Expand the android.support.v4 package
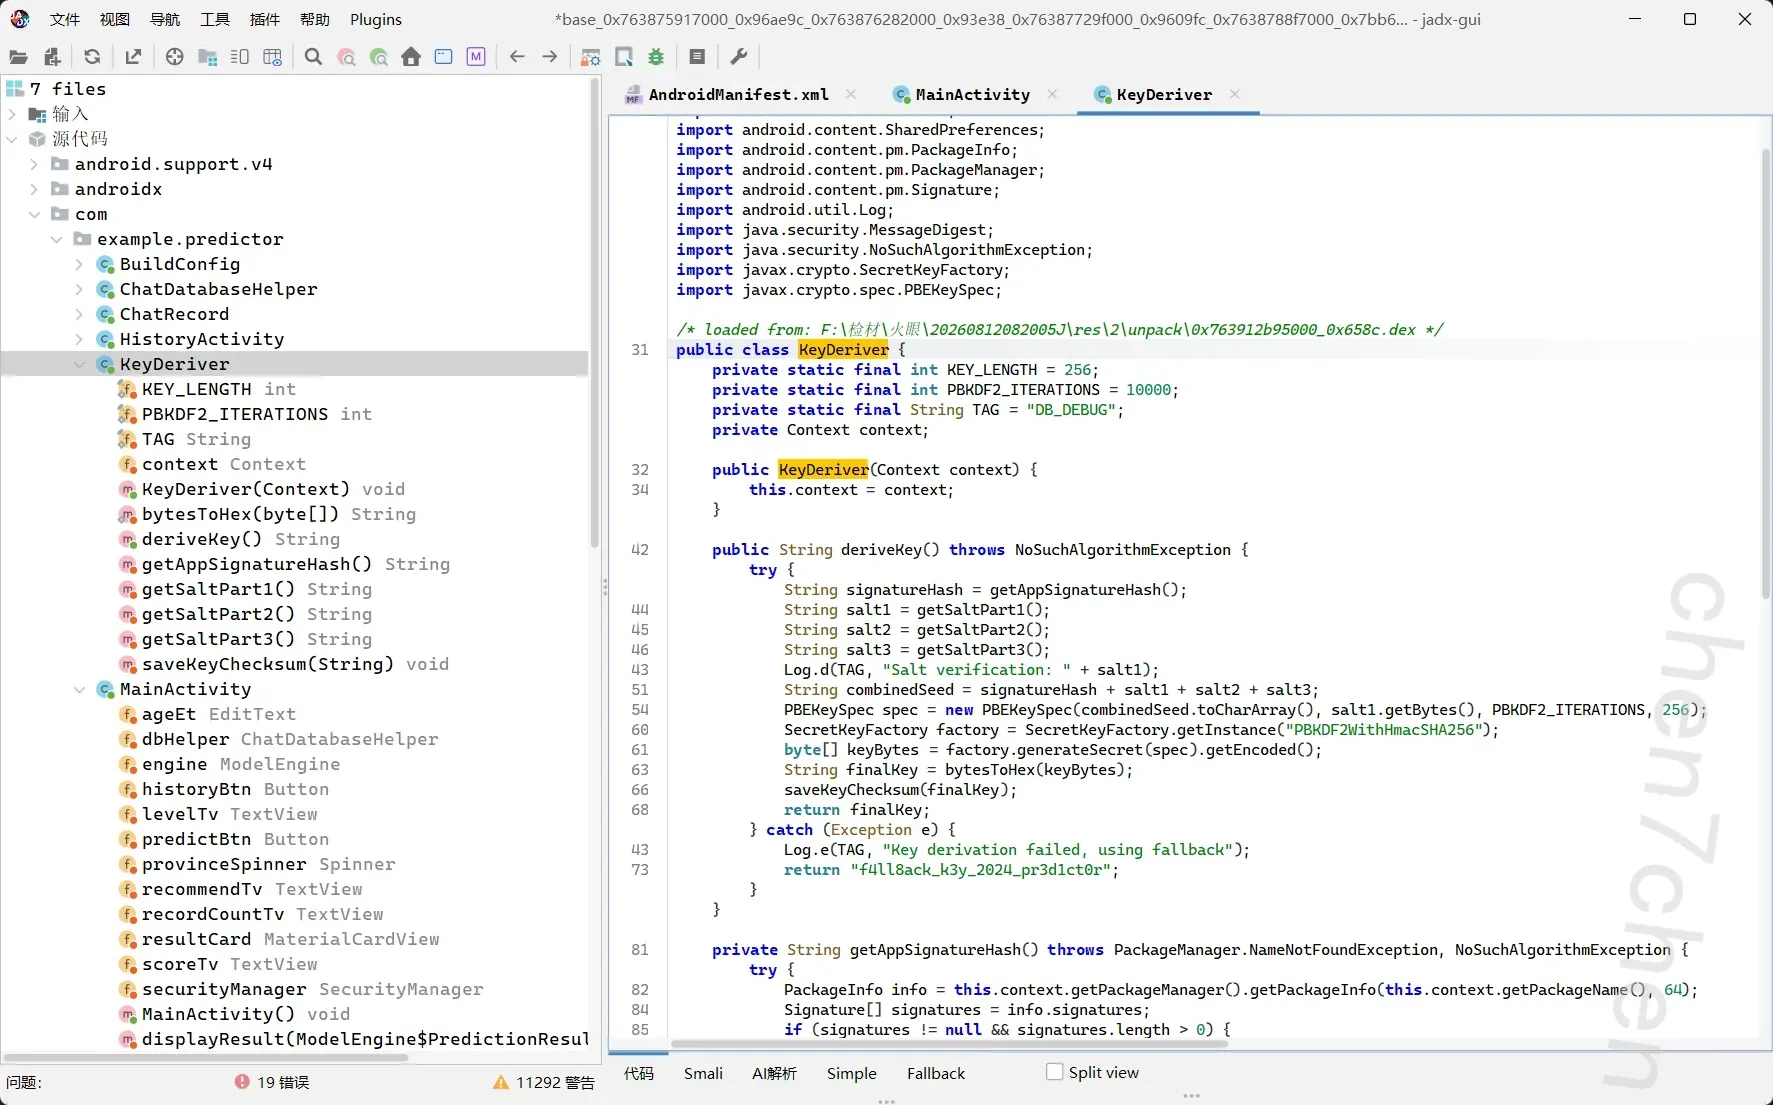Viewport: 1773px width, 1105px height. tap(35, 164)
